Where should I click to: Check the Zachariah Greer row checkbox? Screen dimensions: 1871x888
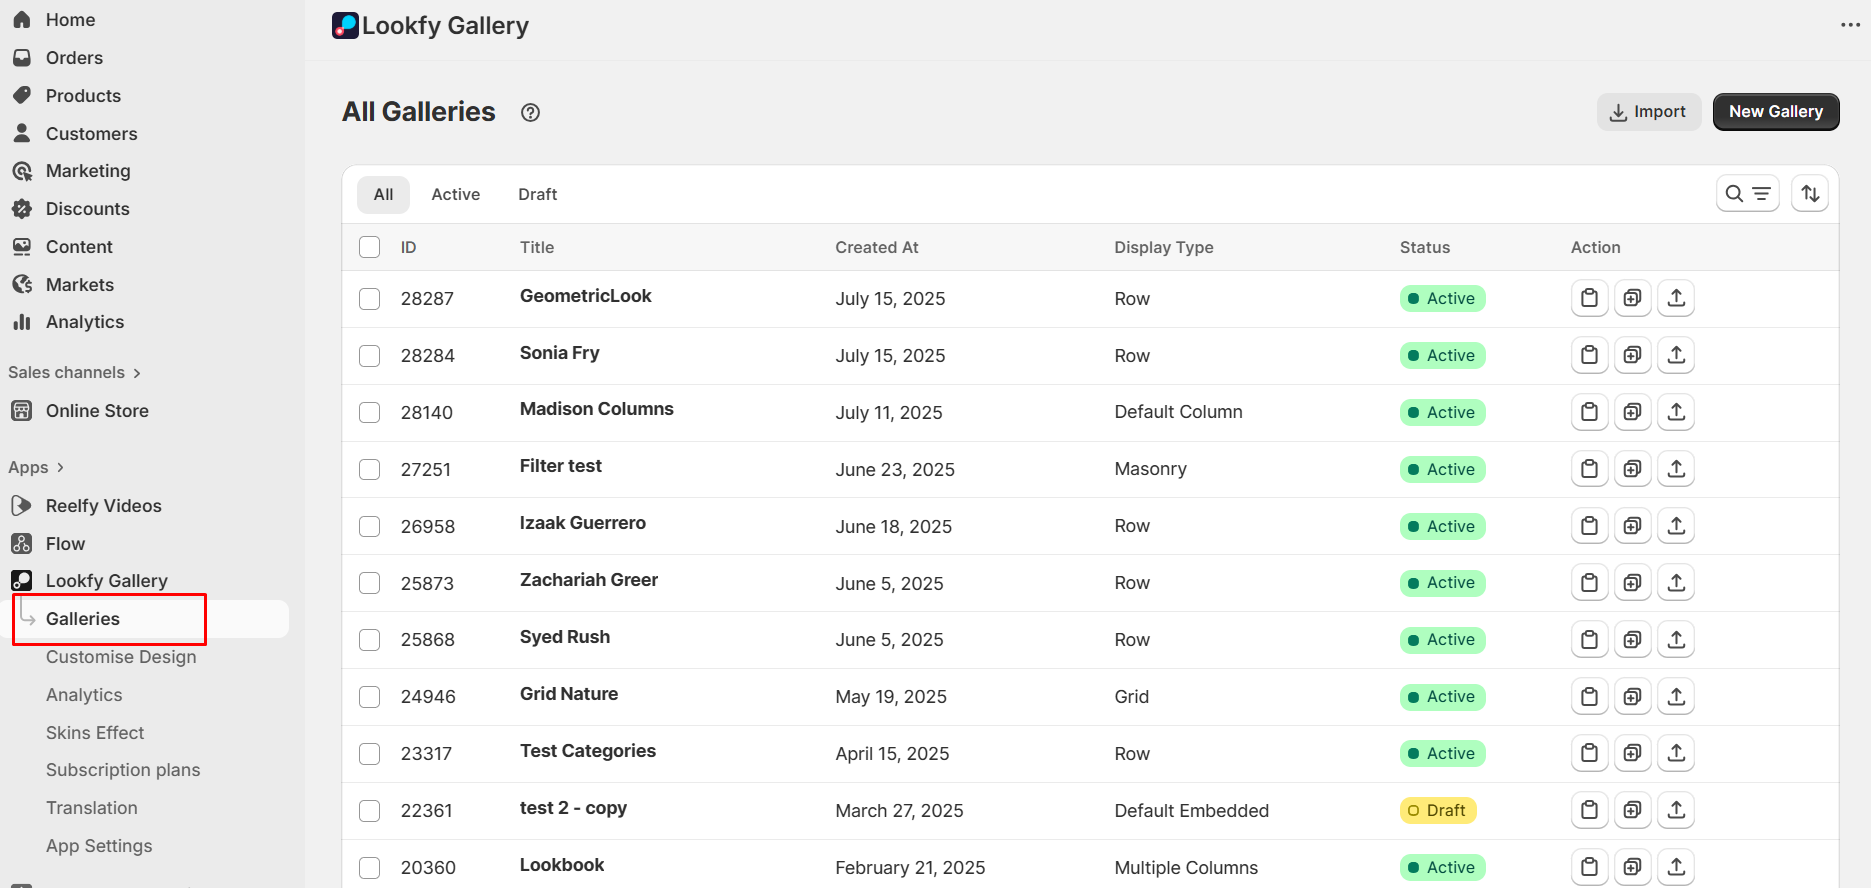[x=370, y=583]
